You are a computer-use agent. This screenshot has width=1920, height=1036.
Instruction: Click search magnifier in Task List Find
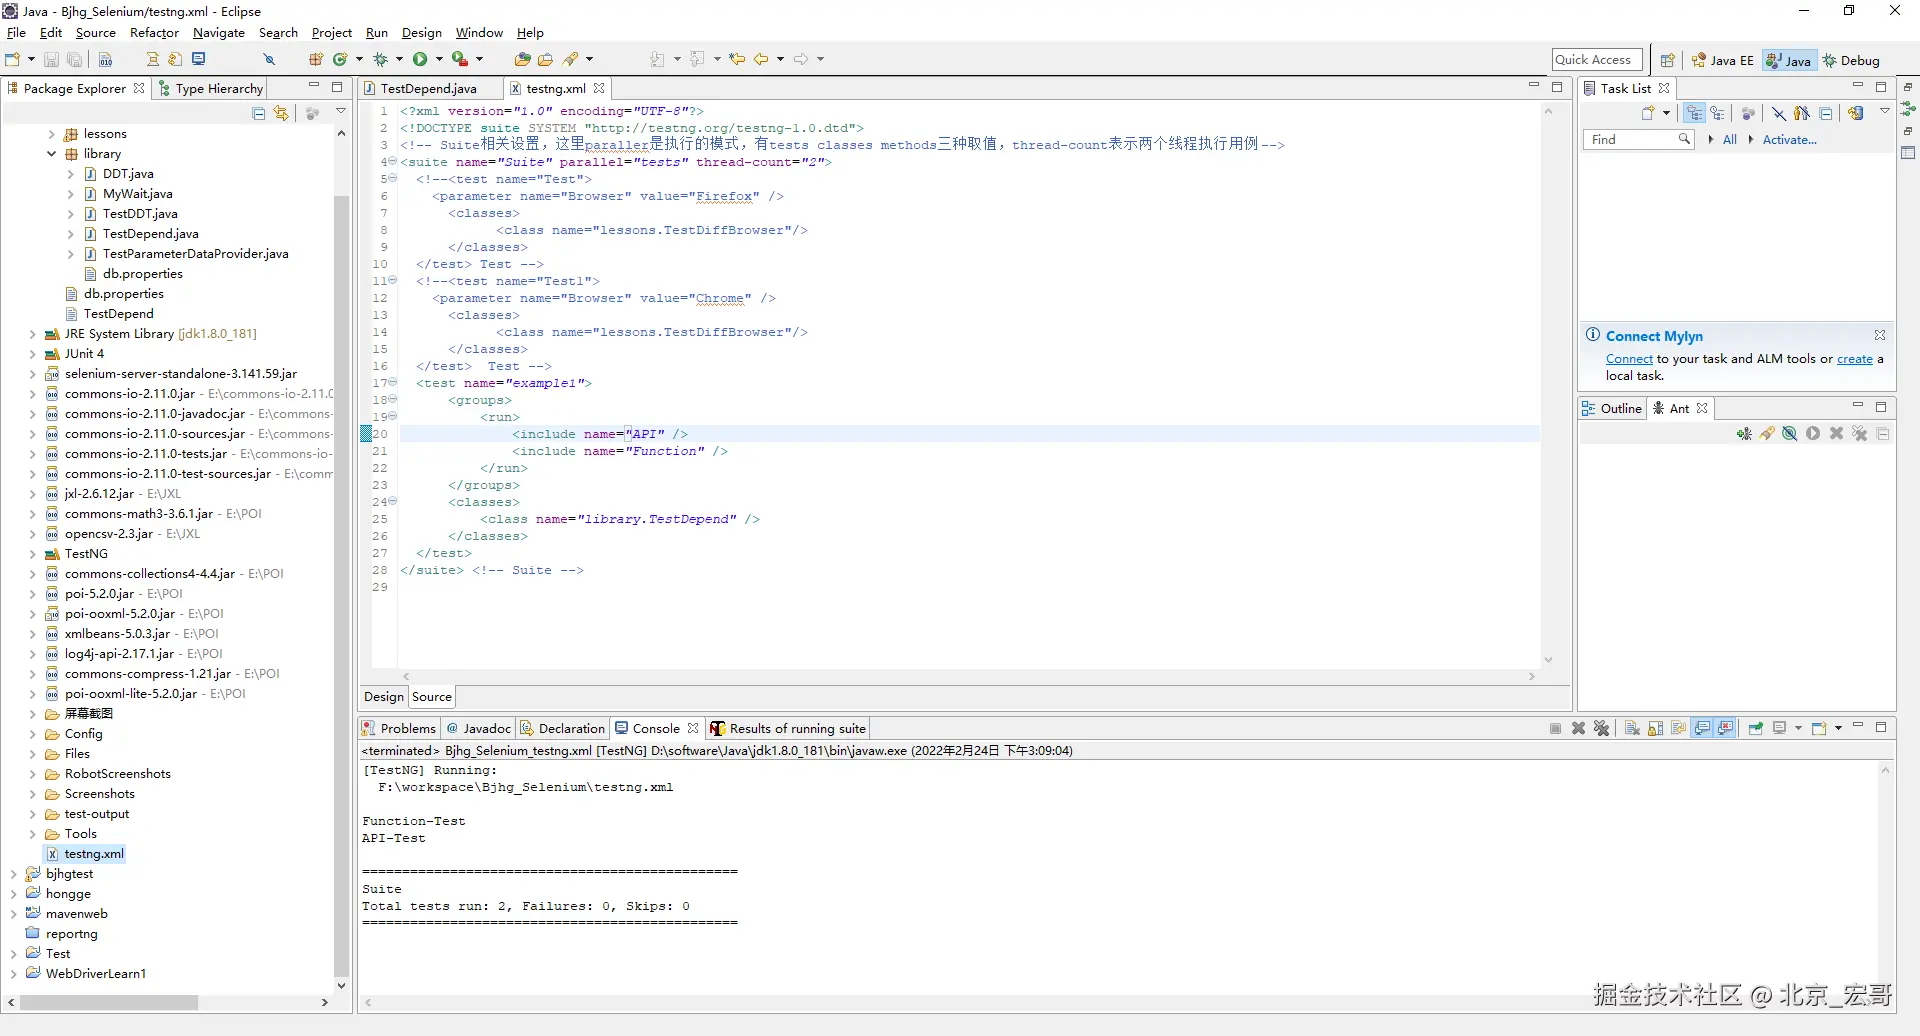pyautogui.click(x=1685, y=140)
